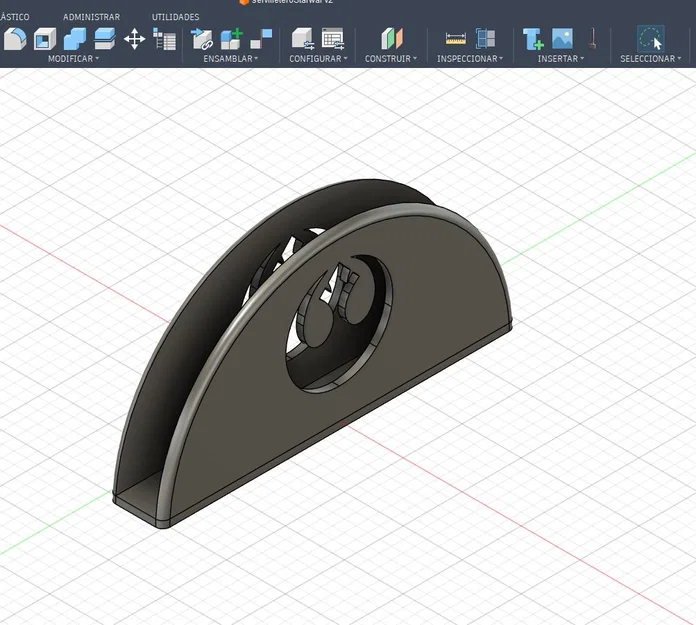The width and height of the screenshot is (696, 625).
Task: Expand the CONSTRUIR dropdown menu
Action: pos(391,59)
